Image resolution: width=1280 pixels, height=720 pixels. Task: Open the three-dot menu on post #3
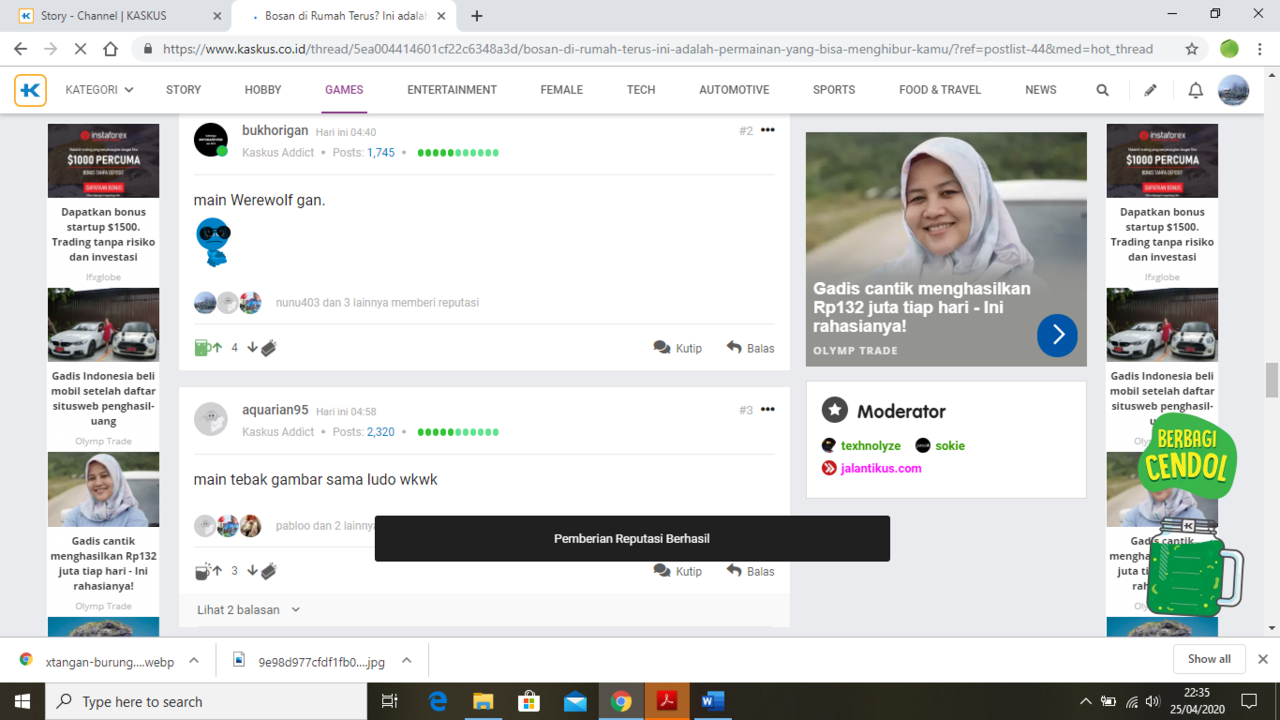(767, 410)
